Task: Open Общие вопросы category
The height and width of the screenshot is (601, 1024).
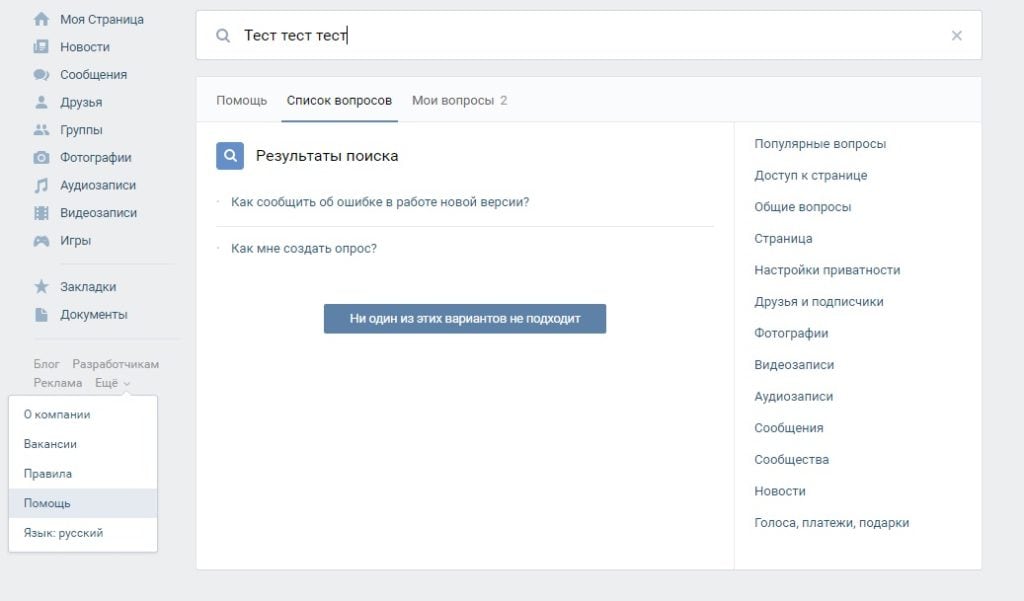Action: coord(803,207)
